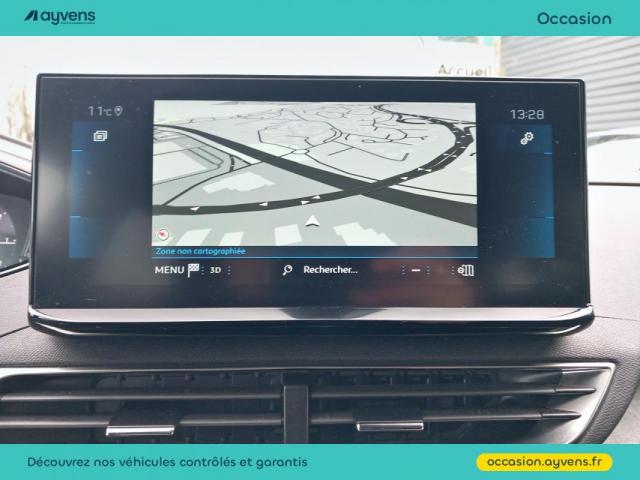Click the ayvens logo in banner

tap(60, 16)
